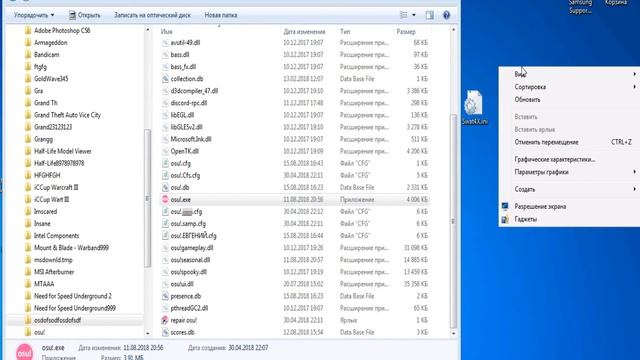Select Microsoft.Ink.dll file icon

(x=165, y=139)
